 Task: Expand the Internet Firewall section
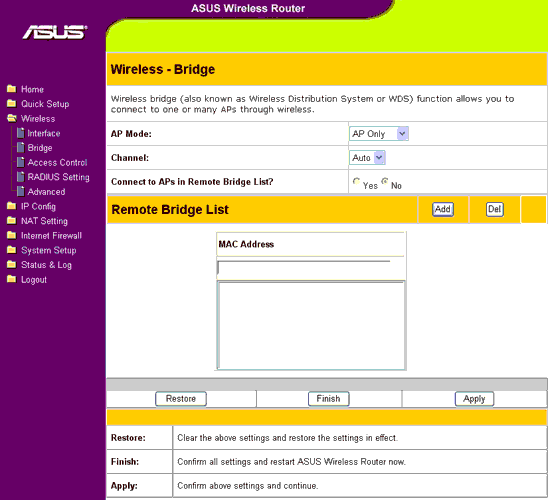tap(51, 236)
